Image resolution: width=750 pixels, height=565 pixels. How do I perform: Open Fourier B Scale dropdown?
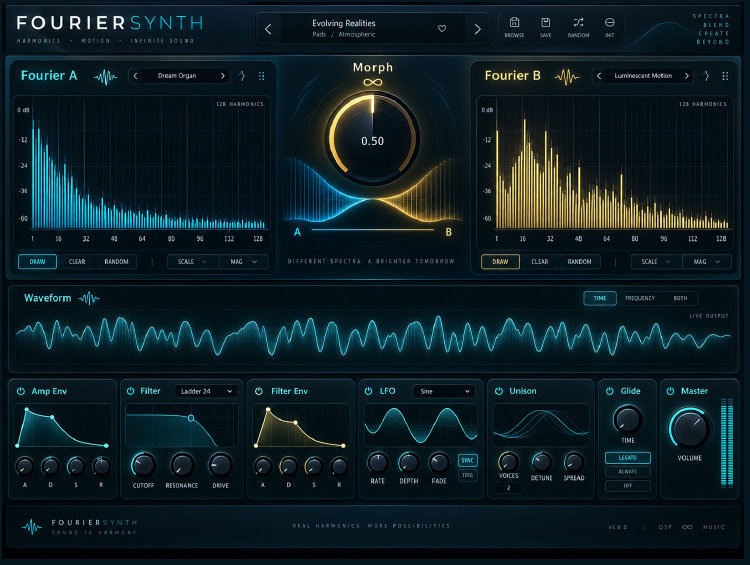(656, 262)
